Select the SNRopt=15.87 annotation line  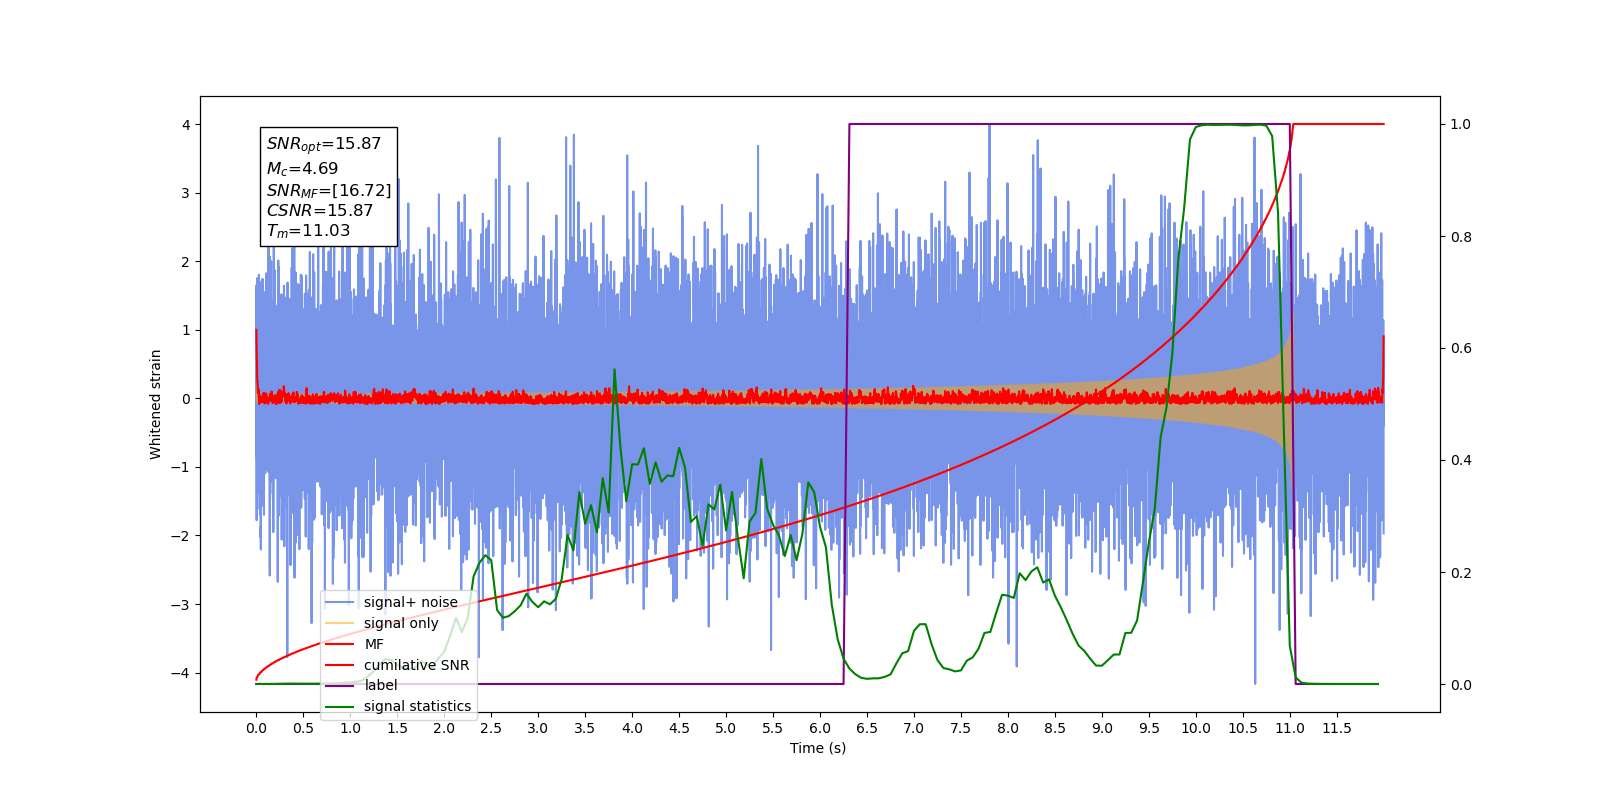coord(324,144)
